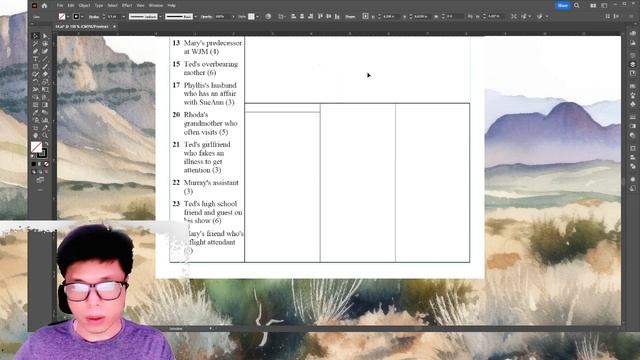This screenshot has width=640, height=360.
Task: Click the Fill swatch in the toolbar
Action: (x=36, y=147)
